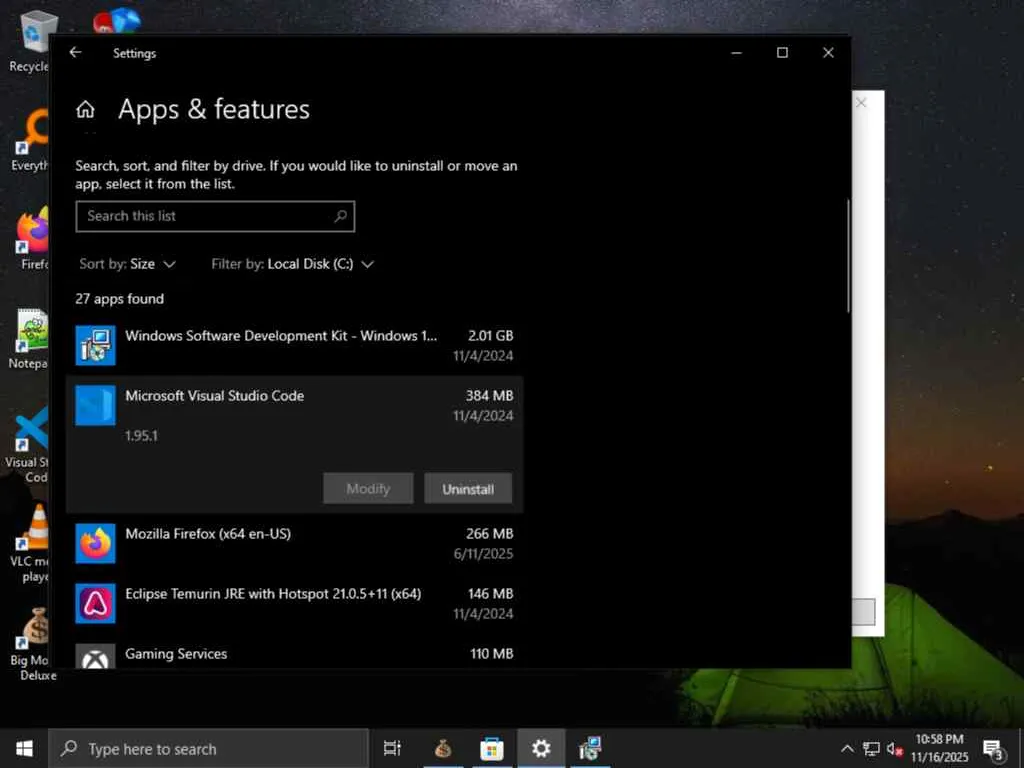Maximize the Settings window
Viewport: 1024px width, 768px height.
[782, 52]
